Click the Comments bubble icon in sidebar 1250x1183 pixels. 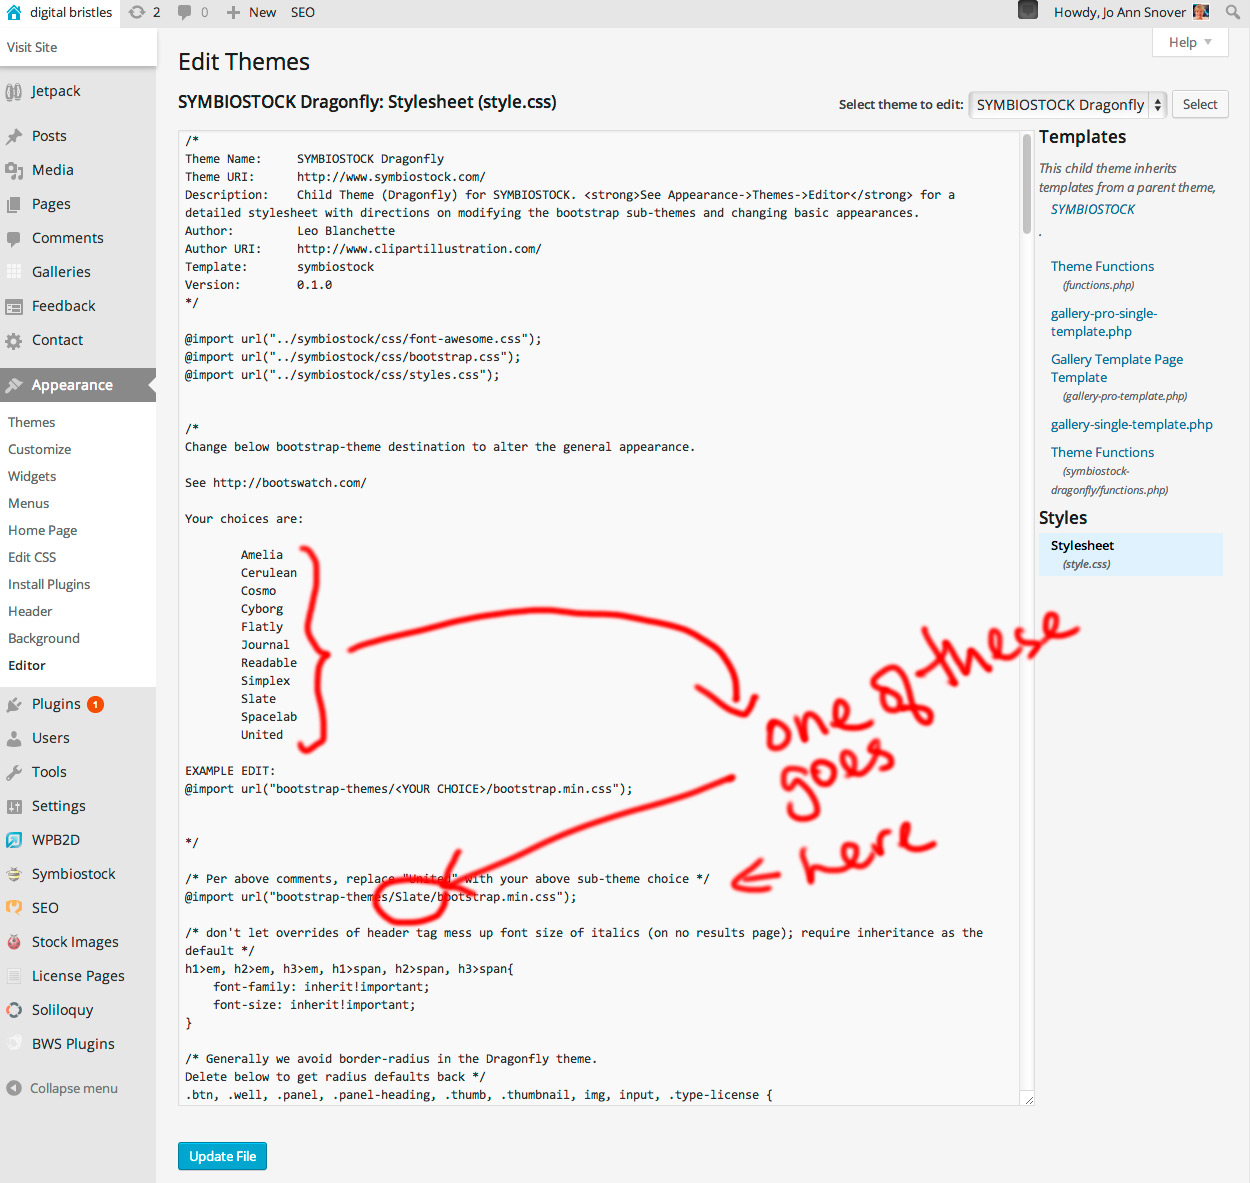tap(14, 238)
